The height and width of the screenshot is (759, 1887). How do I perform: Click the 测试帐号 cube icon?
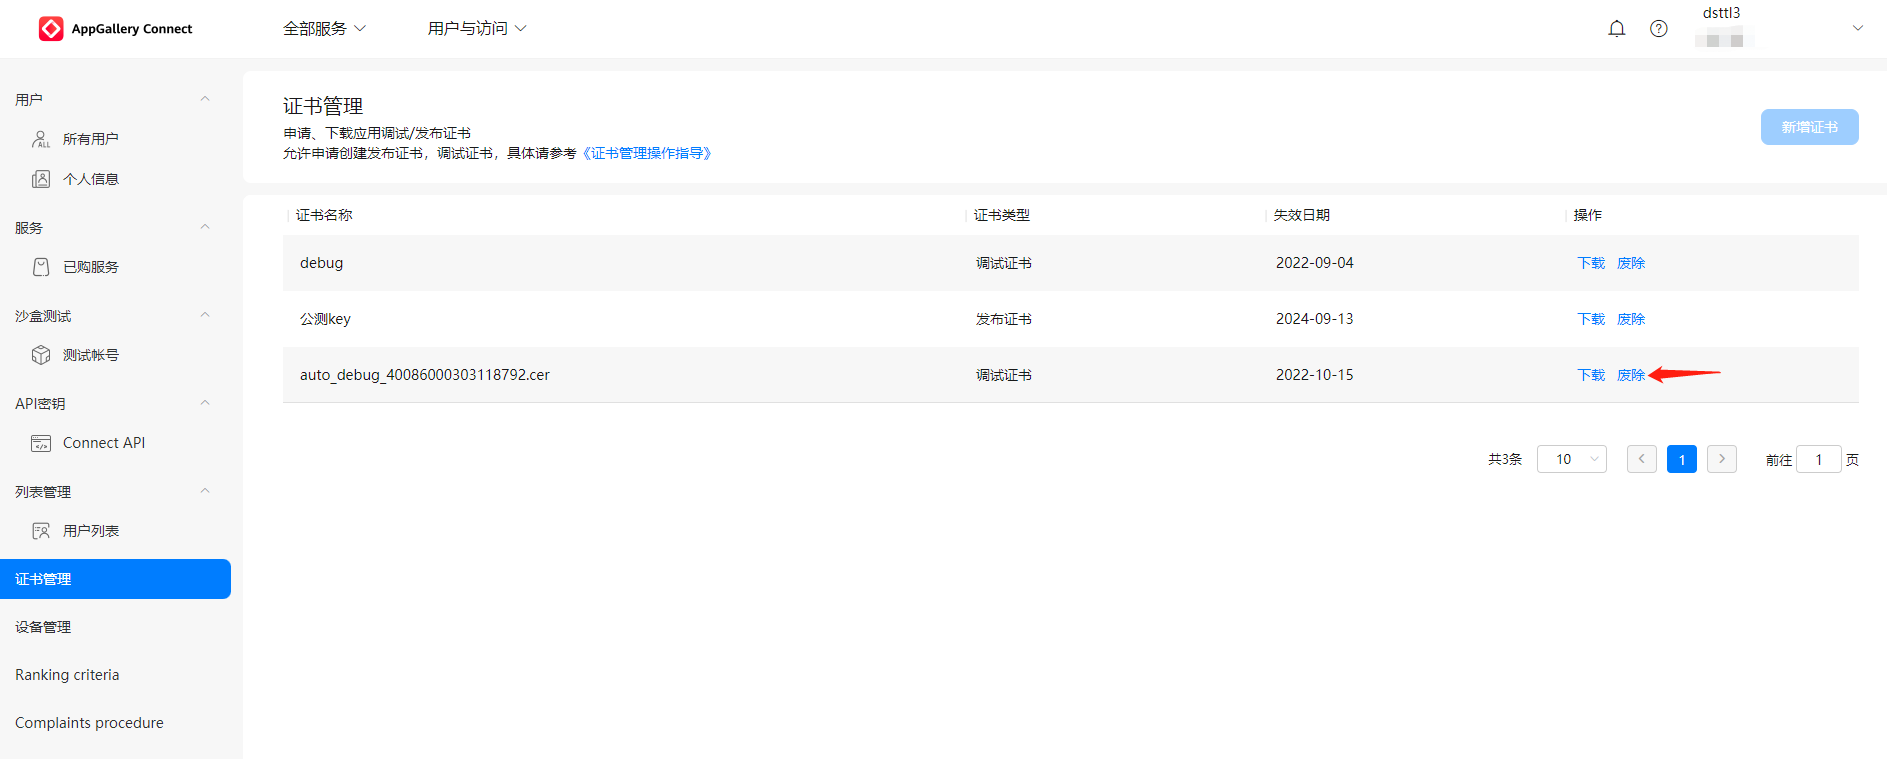[41, 355]
